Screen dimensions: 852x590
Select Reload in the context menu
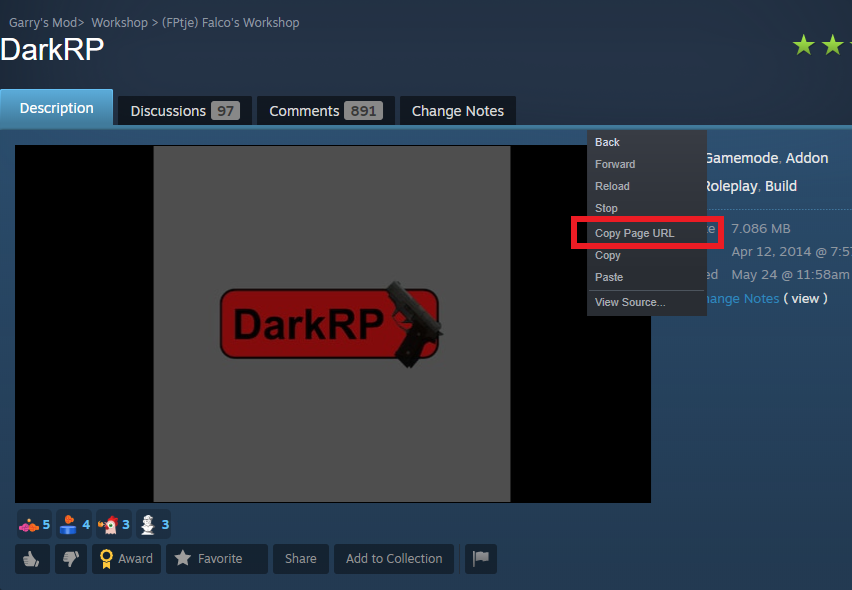[647, 186]
